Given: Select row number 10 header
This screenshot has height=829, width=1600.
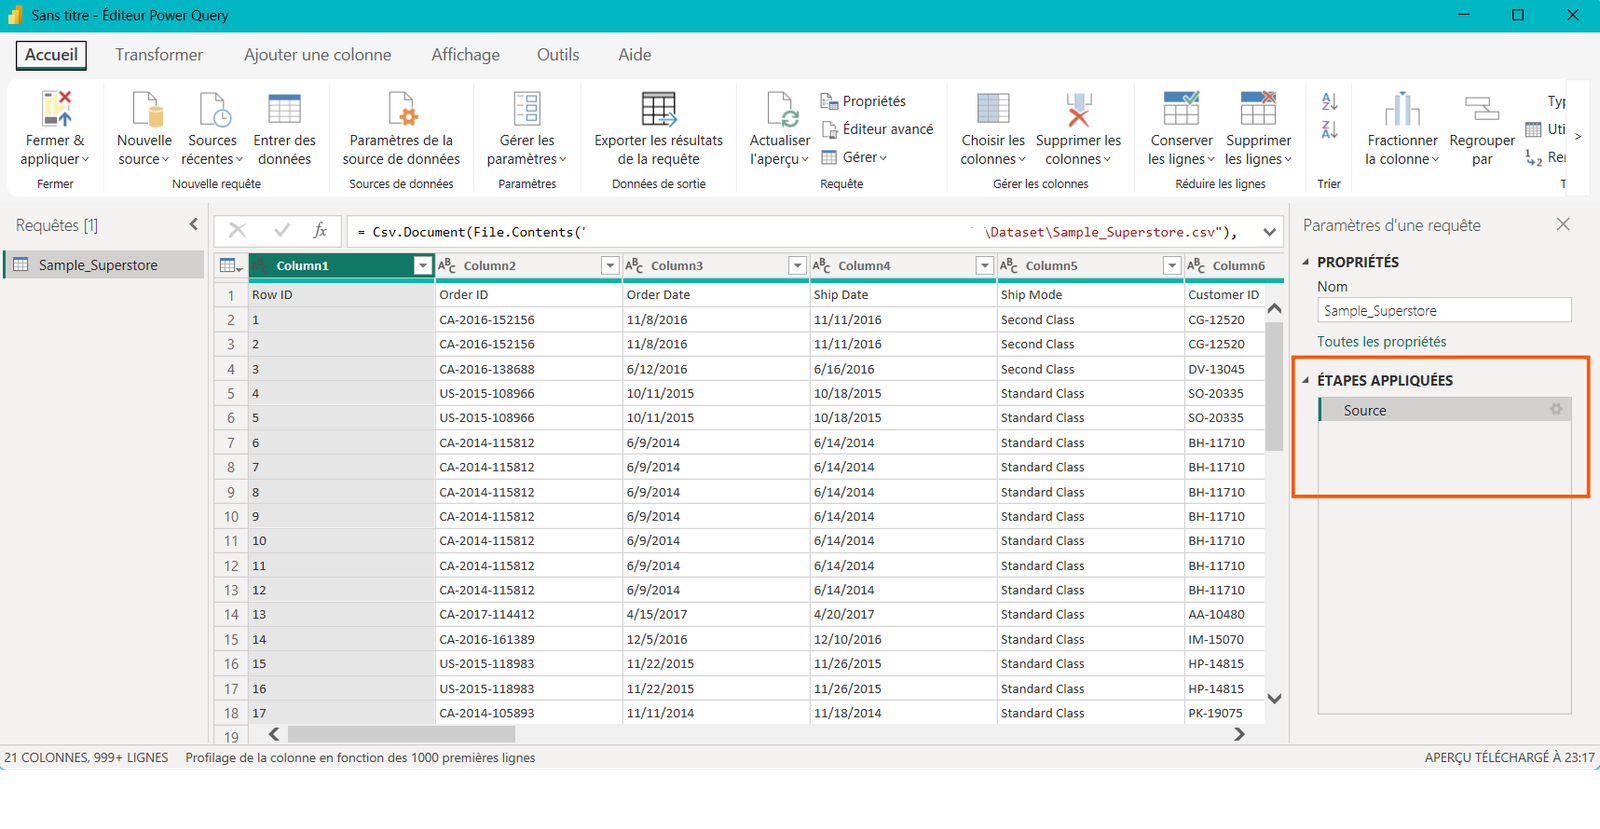Looking at the screenshot, I should (x=231, y=517).
